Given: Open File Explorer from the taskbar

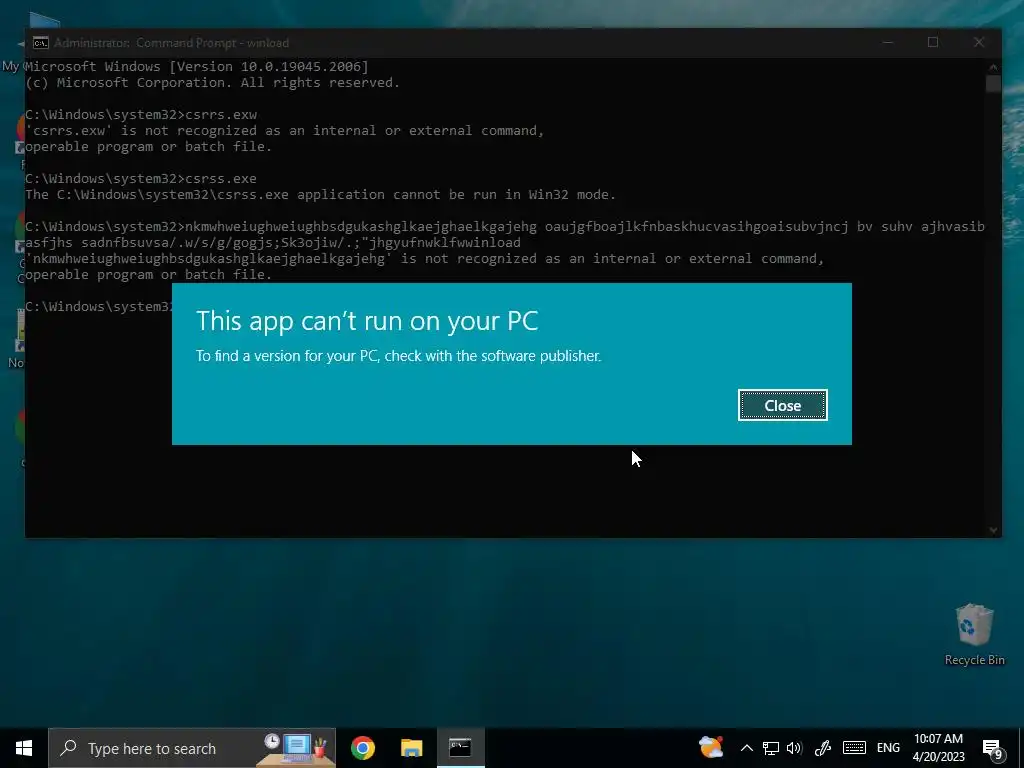Looking at the screenshot, I should coord(411,748).
